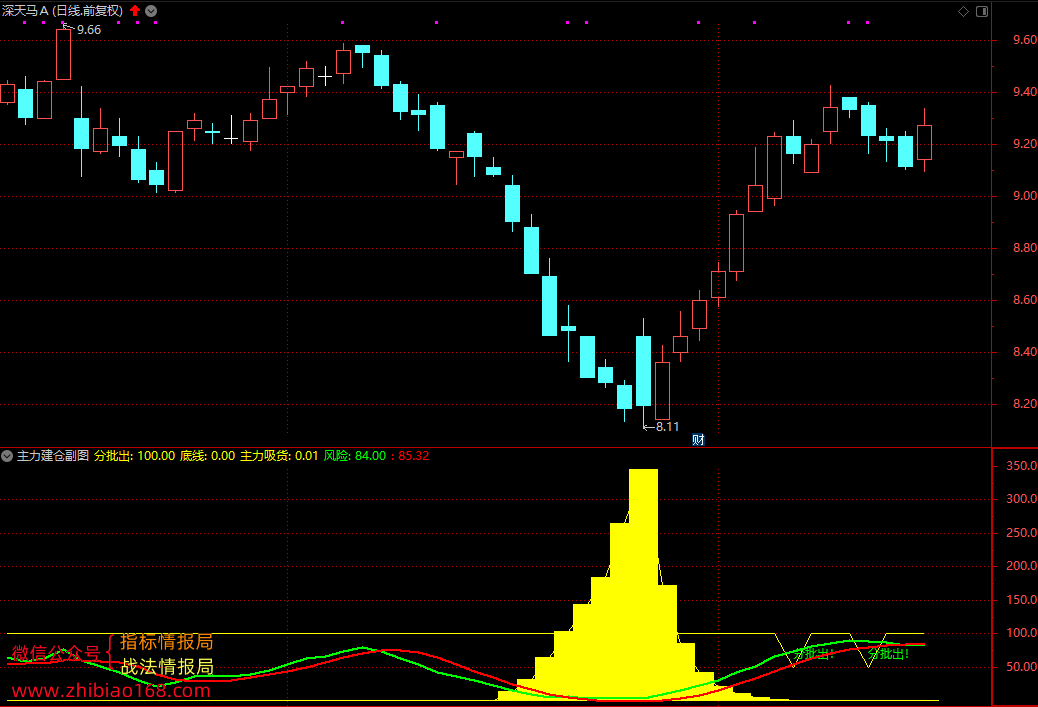1038x707 pixels.
Task: Click the 8.11 low price label
Action: [x=667, y=427]
